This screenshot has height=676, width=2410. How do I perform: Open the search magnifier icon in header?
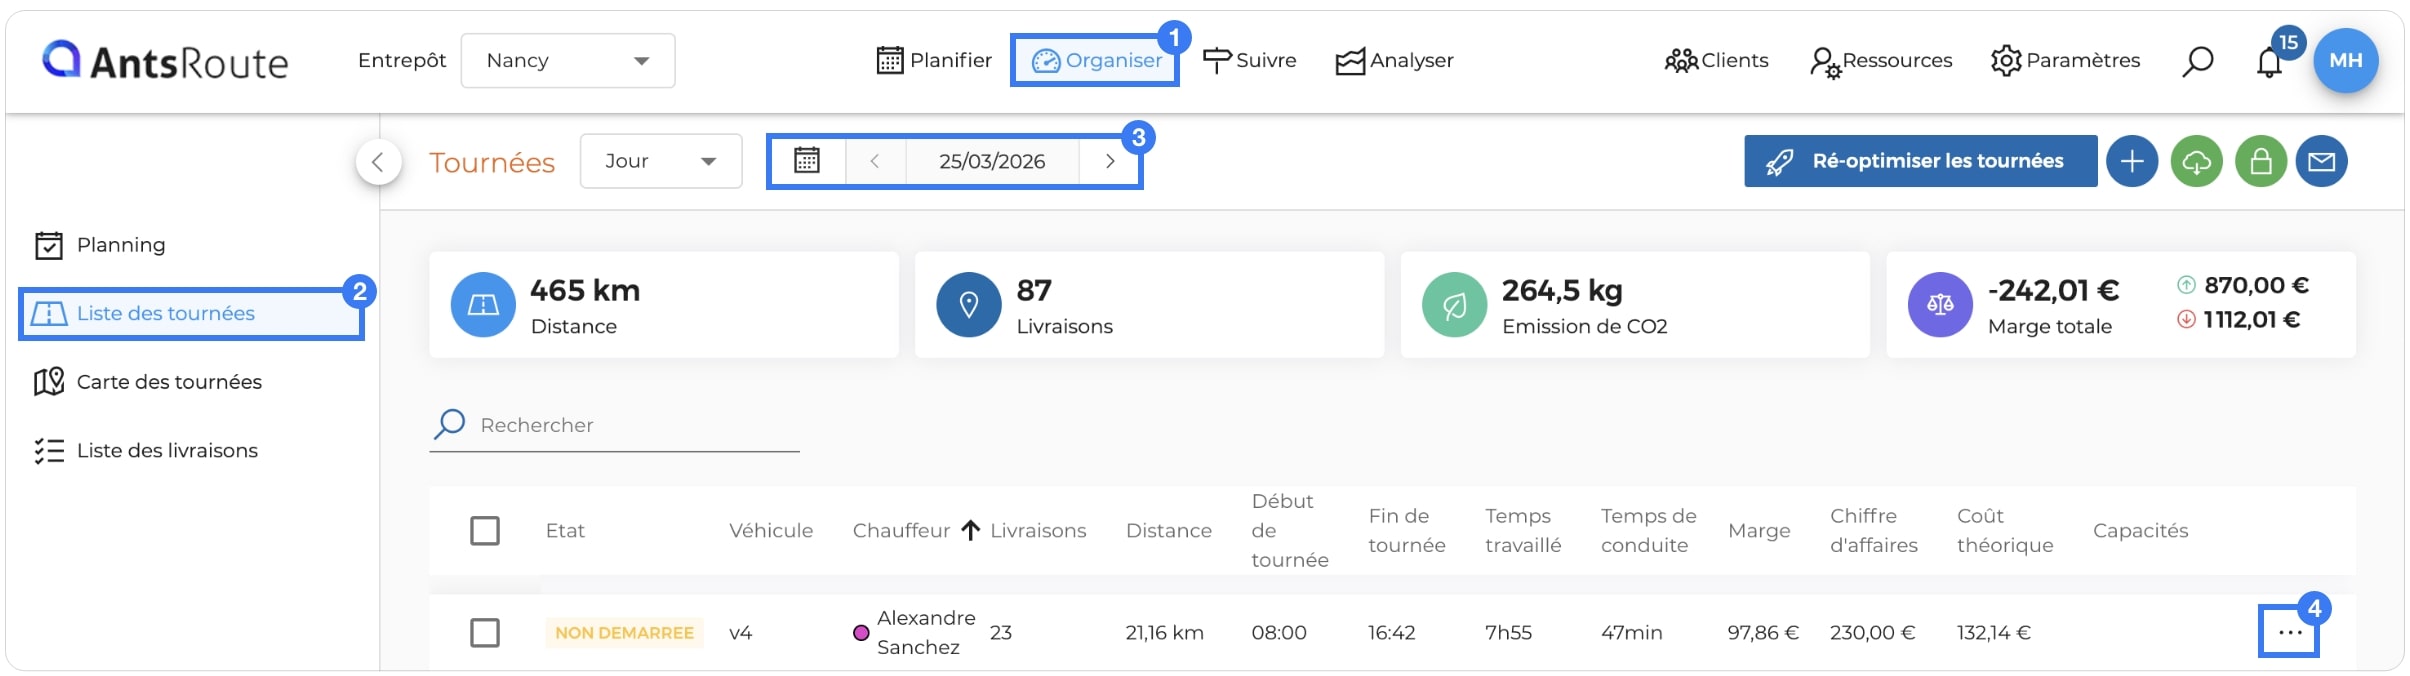pyautogui.click(x=2197, y=61)
